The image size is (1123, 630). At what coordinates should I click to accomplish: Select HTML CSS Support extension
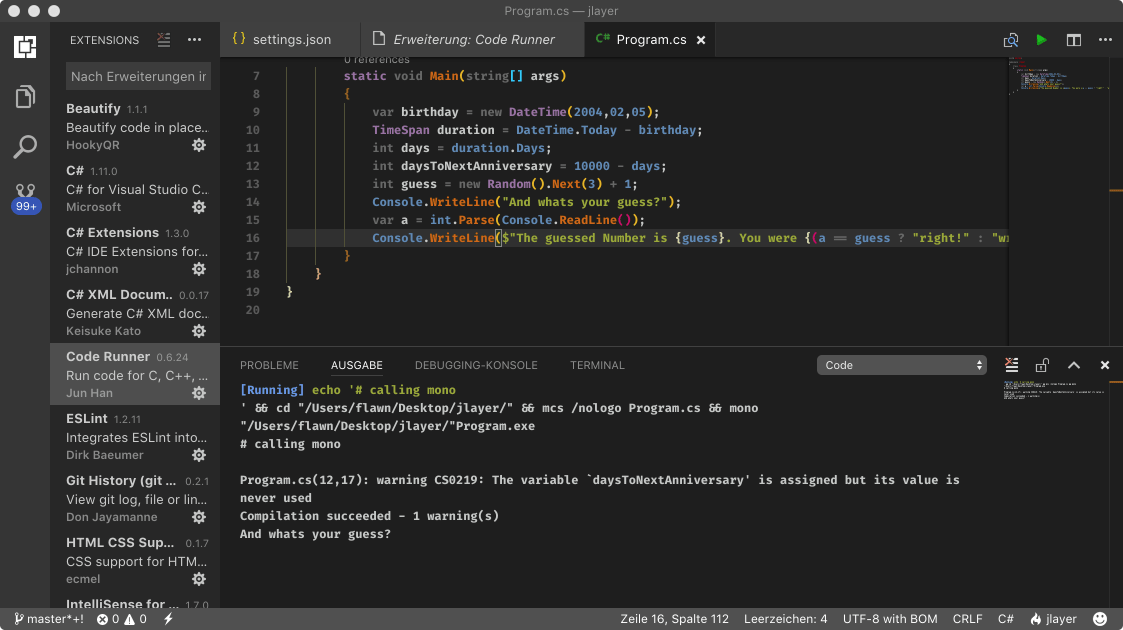click(x=135, y=560)
